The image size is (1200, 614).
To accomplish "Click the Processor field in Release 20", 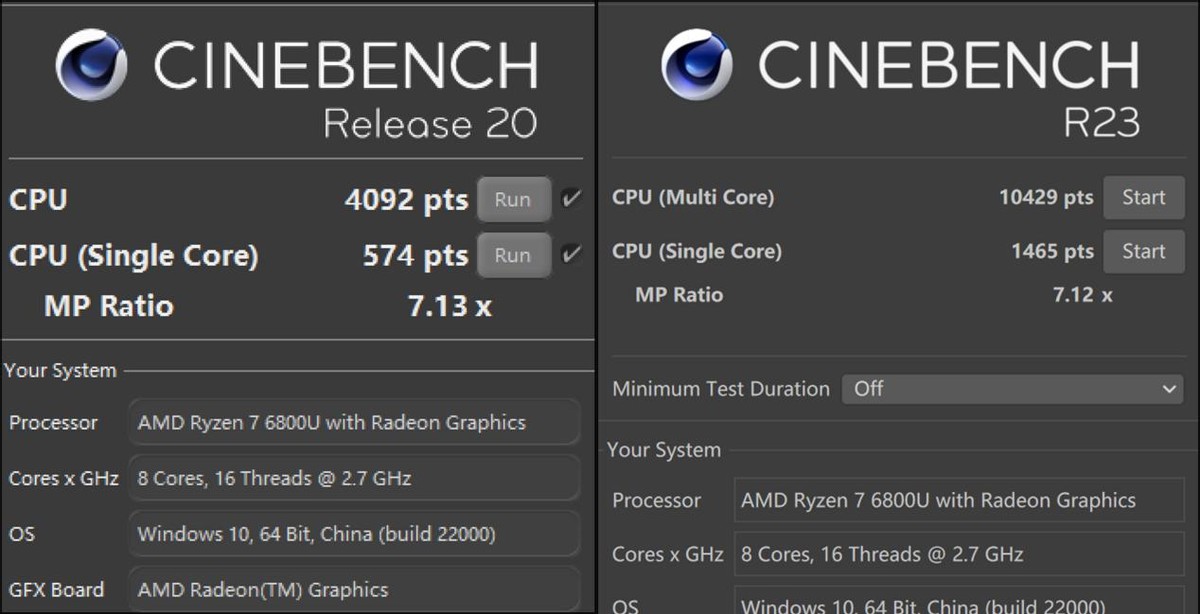I will 354,422.
